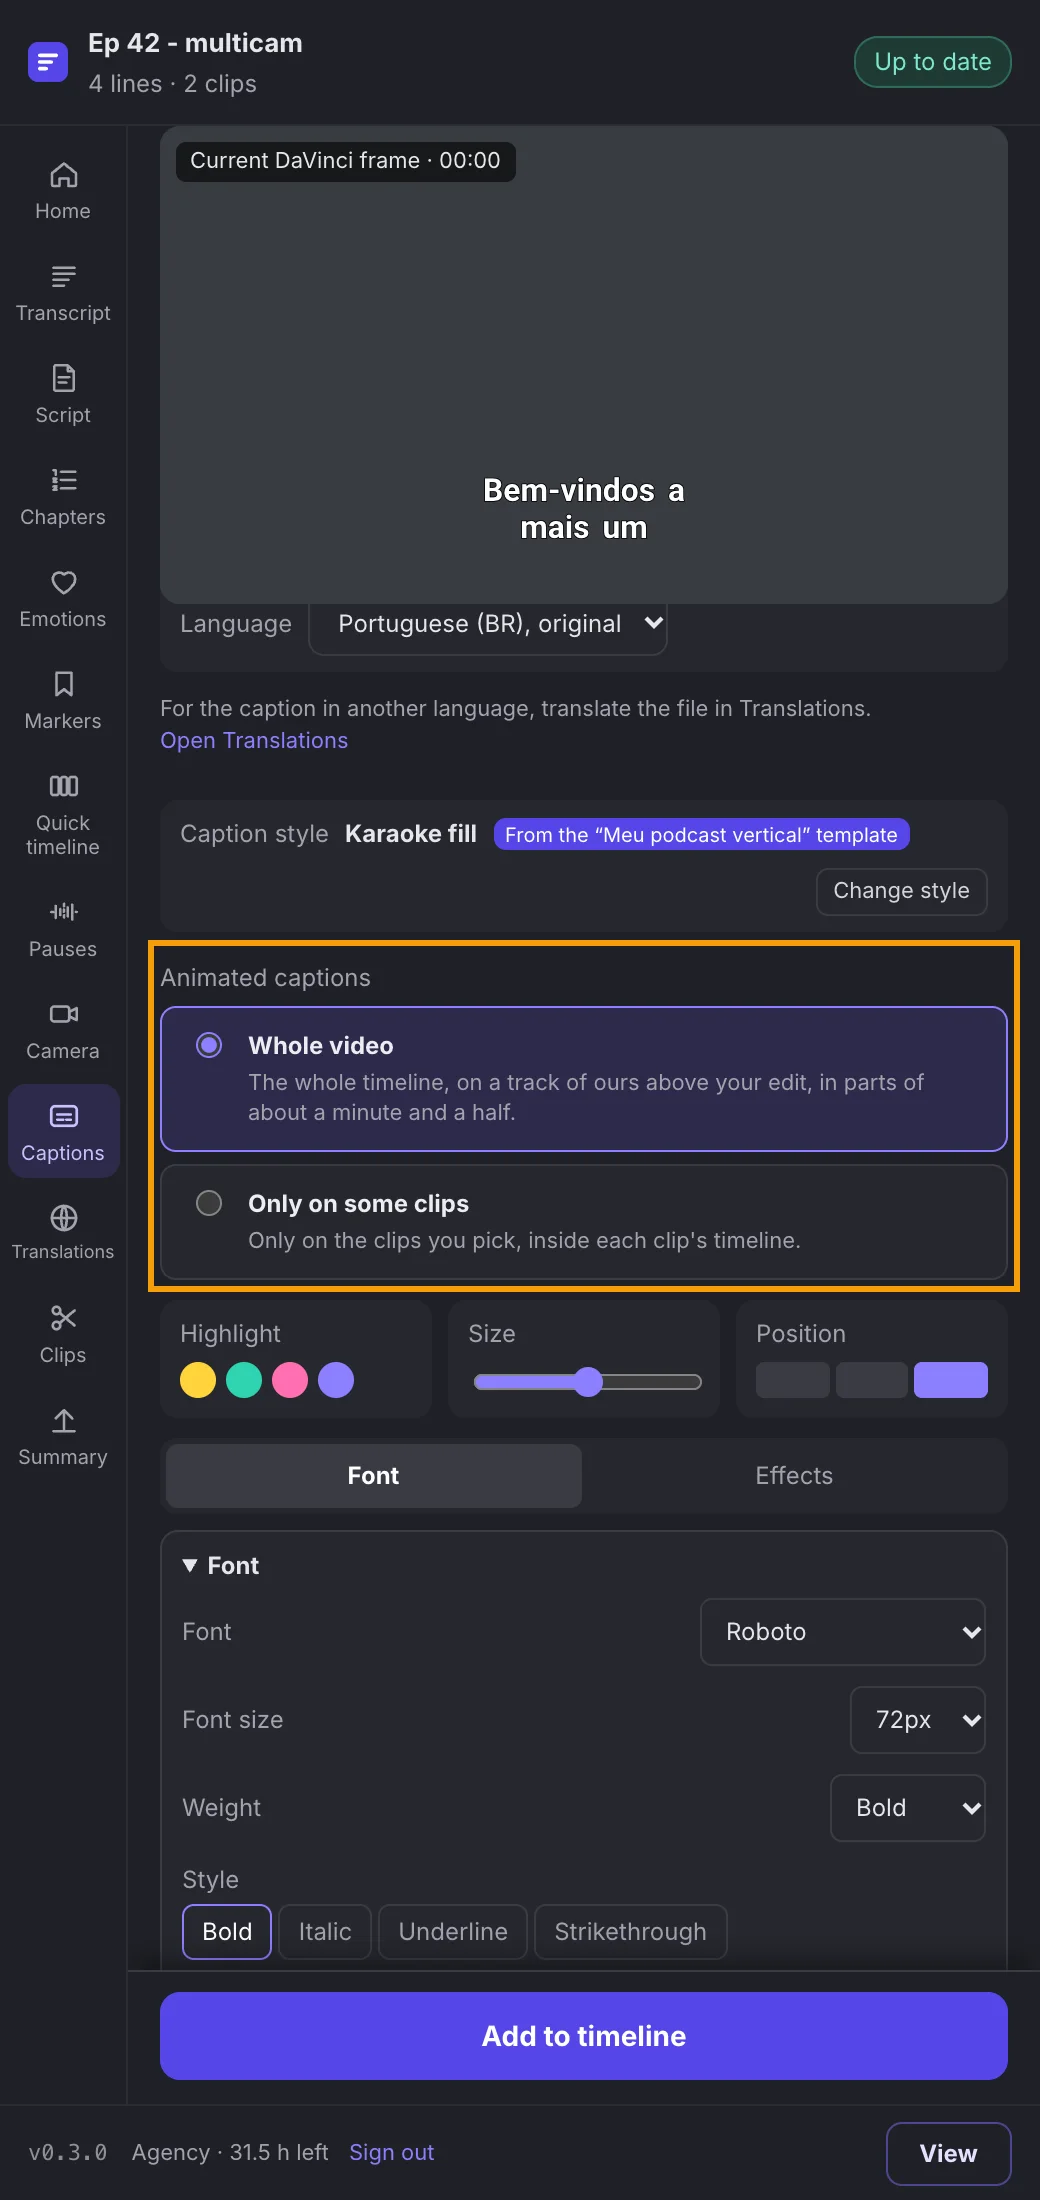
Task: Open the Pauses tool
Action: coord(63,929)
